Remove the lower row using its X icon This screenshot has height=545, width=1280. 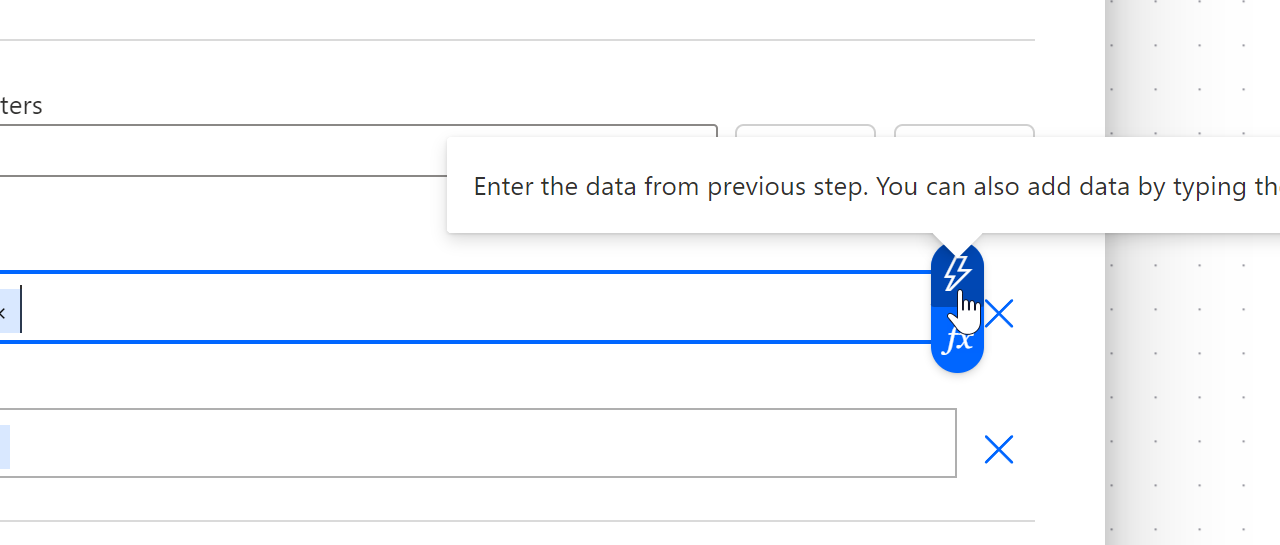click(999, 450)
